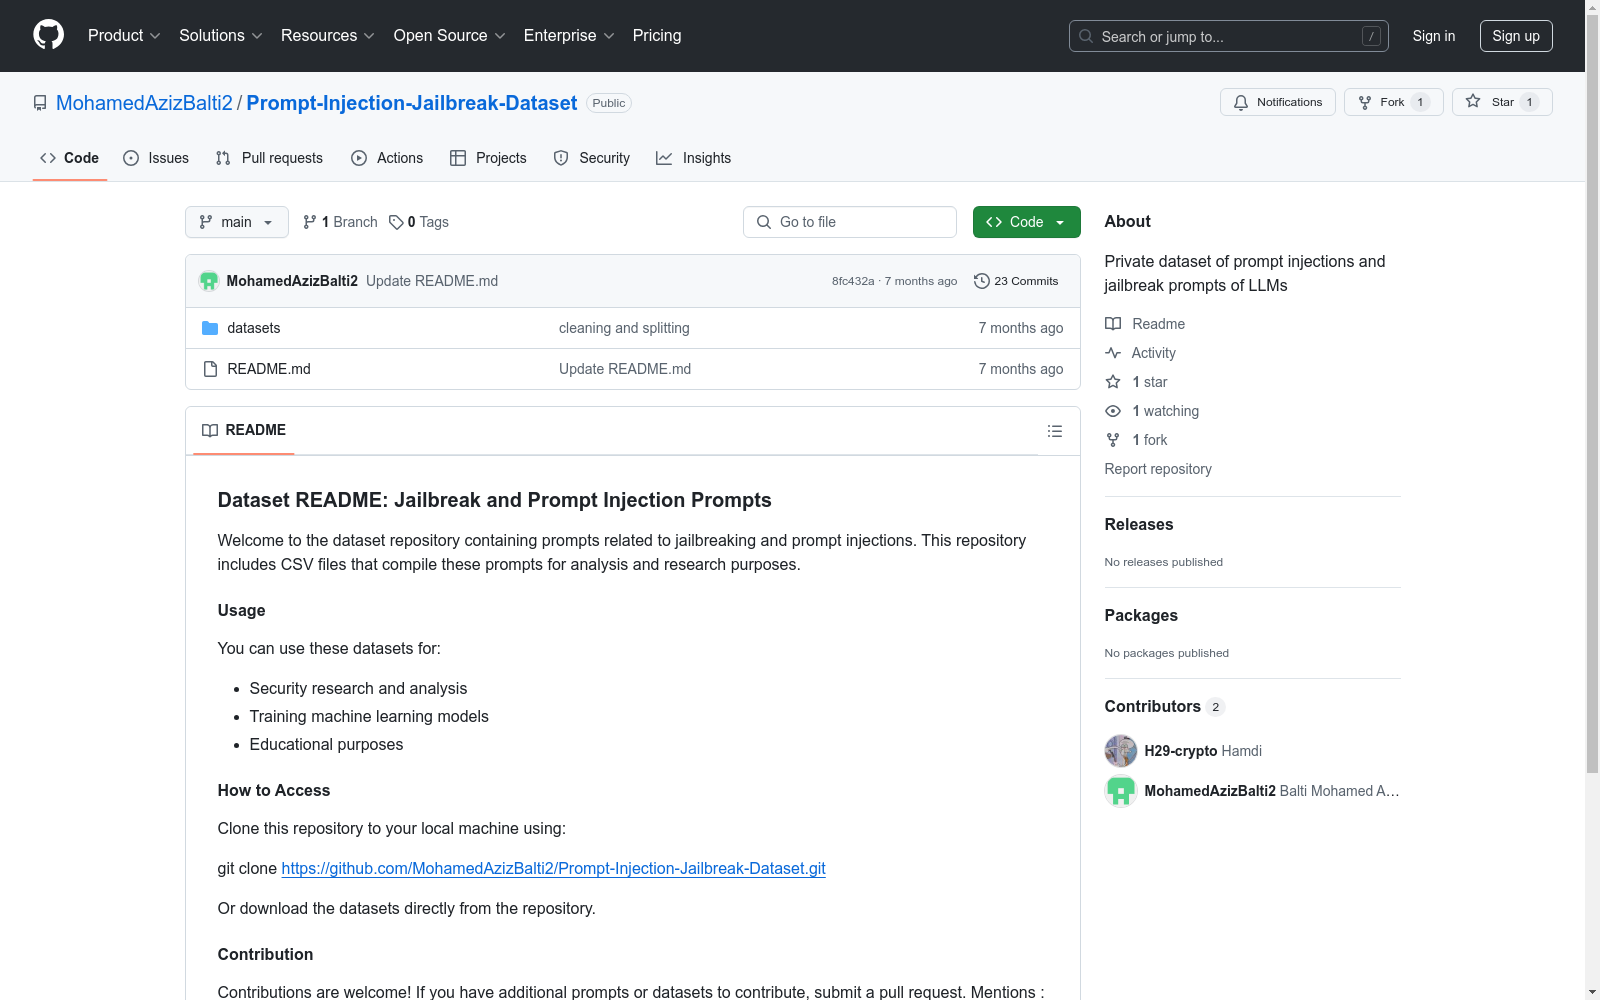This screenshot has height=1000, width=1600.
Task: Switch to the Issues tab
Action: tap(156, 158)
